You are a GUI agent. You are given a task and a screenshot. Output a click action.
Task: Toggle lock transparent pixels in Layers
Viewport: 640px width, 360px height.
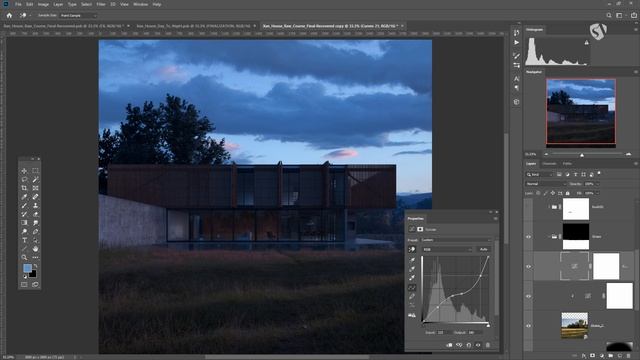pos(538,193)
